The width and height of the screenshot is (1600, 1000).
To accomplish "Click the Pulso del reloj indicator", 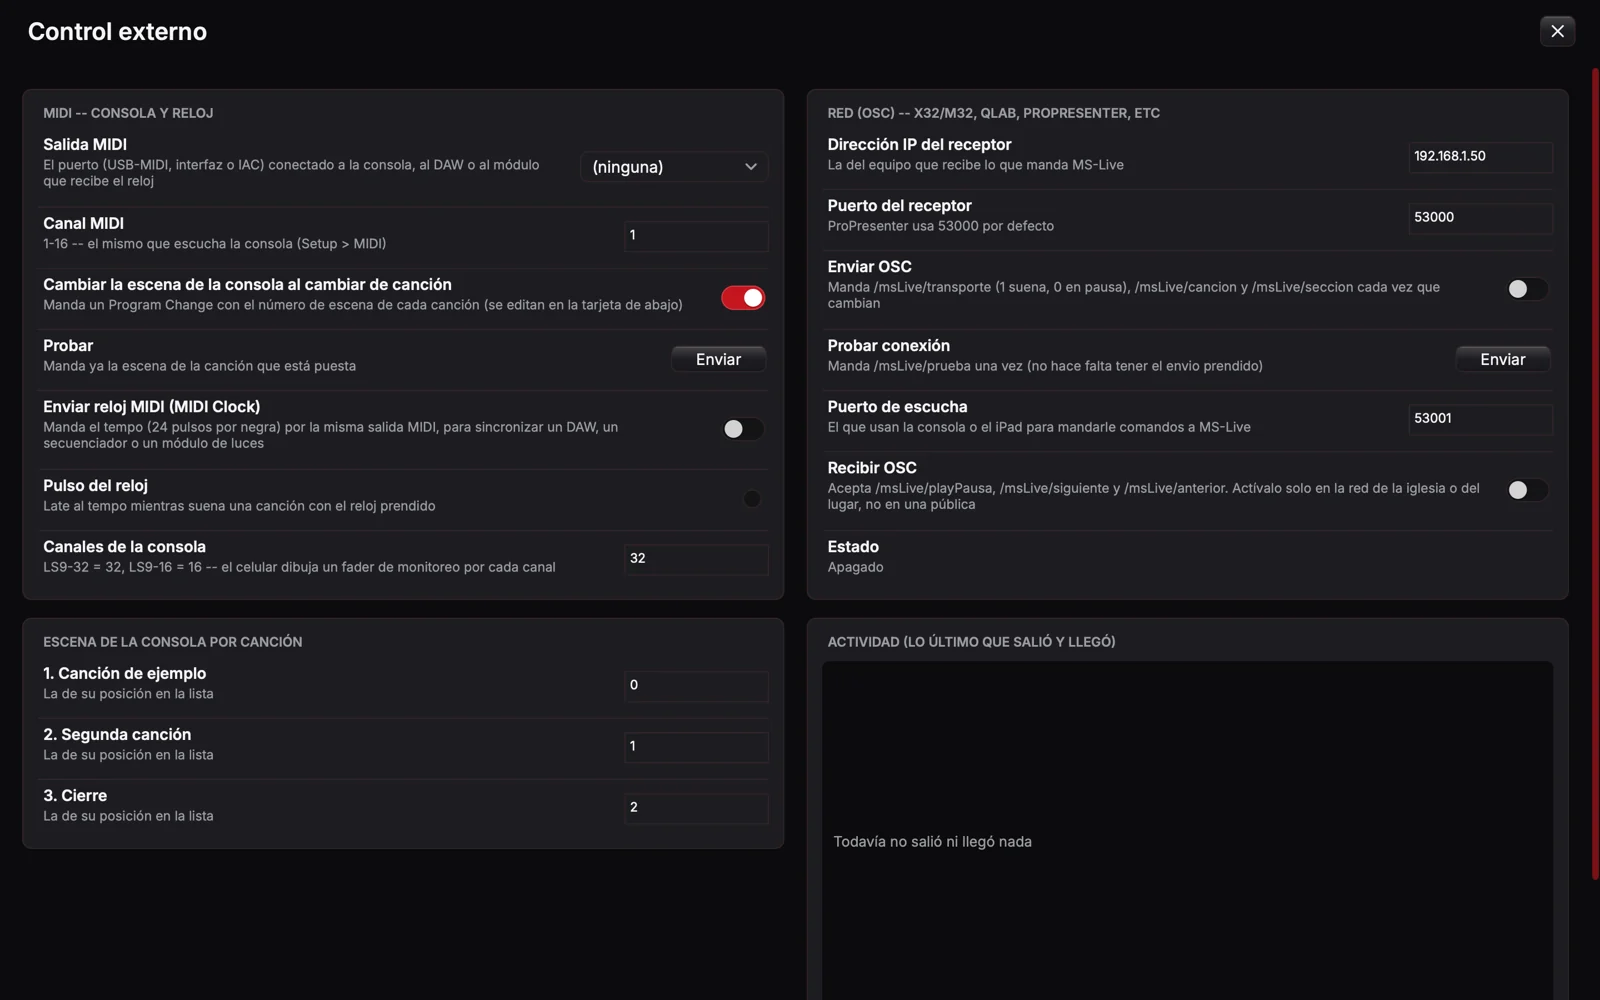I will (x=752, y=498).
